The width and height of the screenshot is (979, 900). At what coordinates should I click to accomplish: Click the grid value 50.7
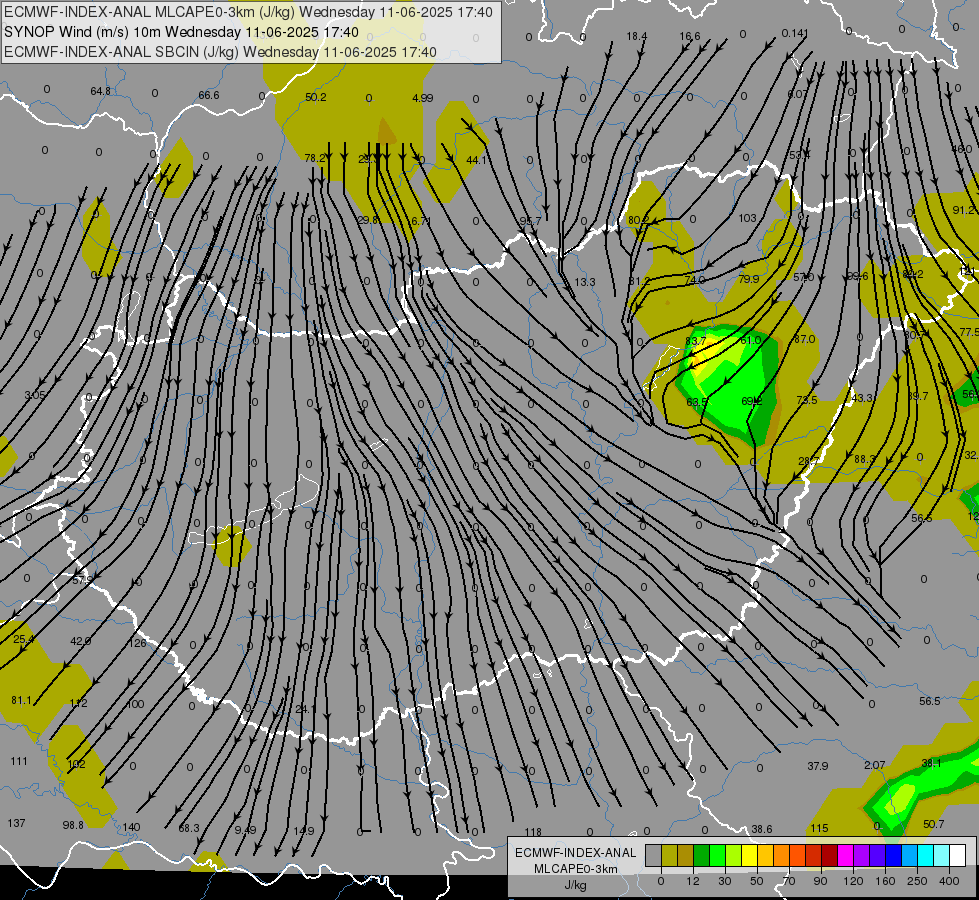coord(933,824)
